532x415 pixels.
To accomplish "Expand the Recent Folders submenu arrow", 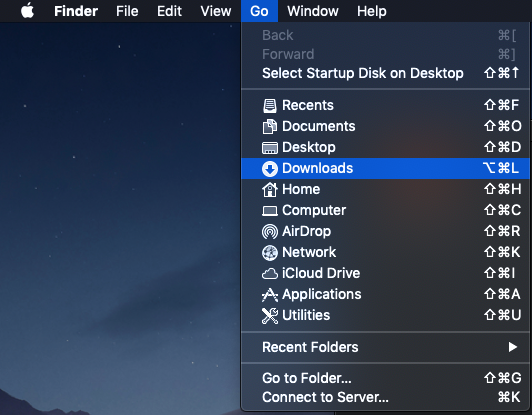I will pos(513,347).
